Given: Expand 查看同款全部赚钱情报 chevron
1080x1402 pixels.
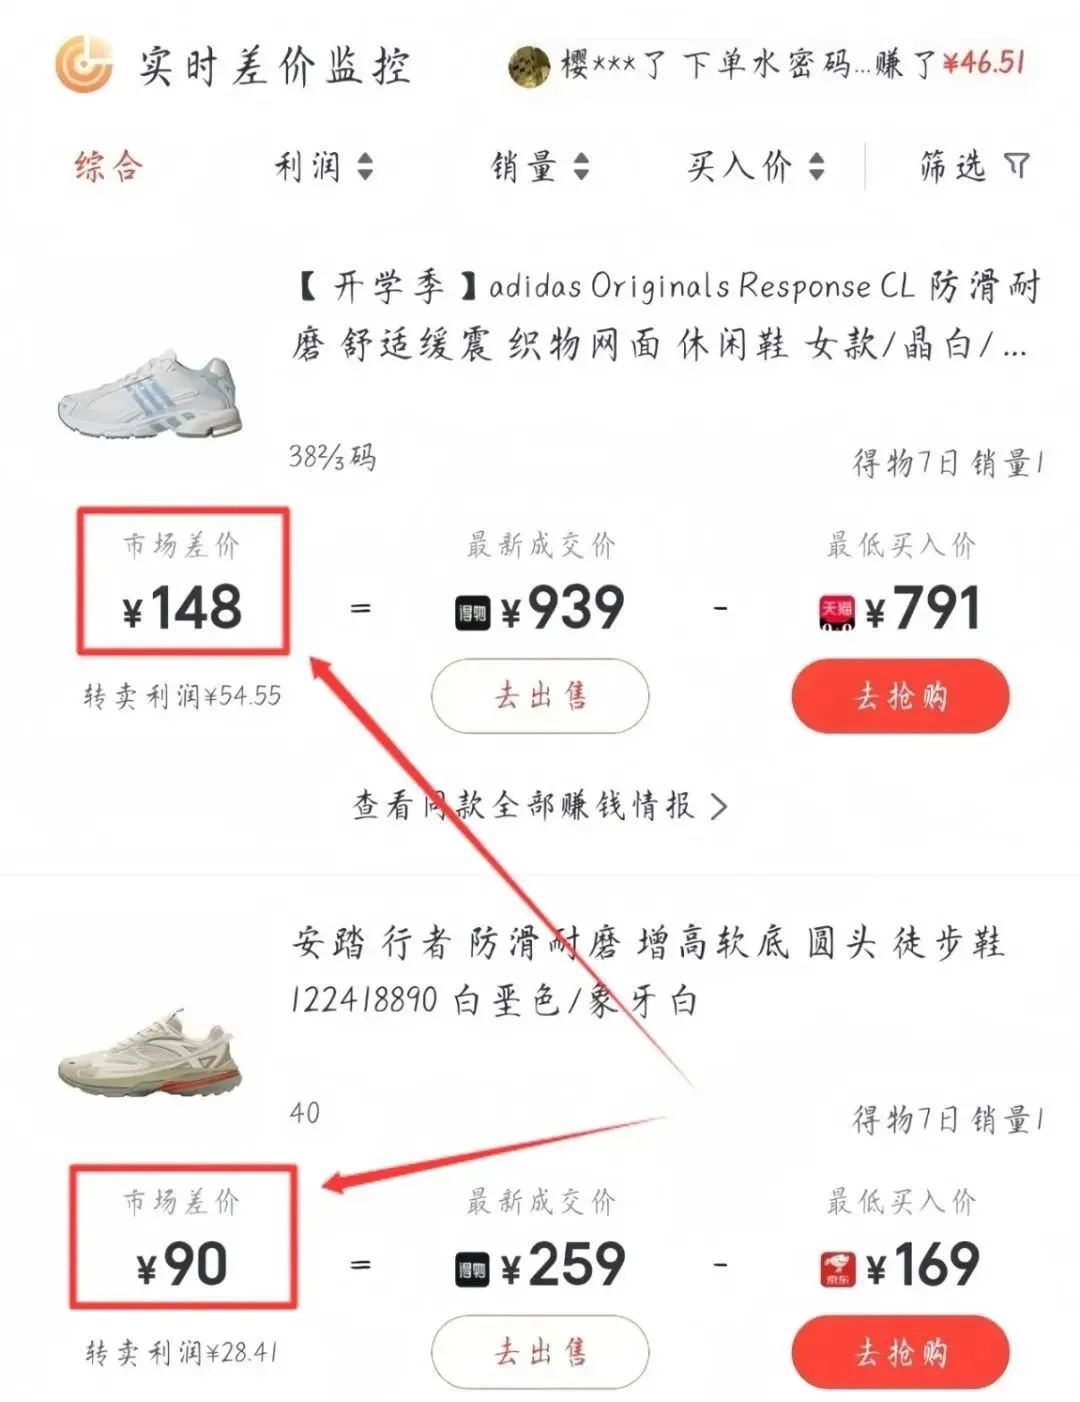Looking at the screenshot, I should point(719,806).
